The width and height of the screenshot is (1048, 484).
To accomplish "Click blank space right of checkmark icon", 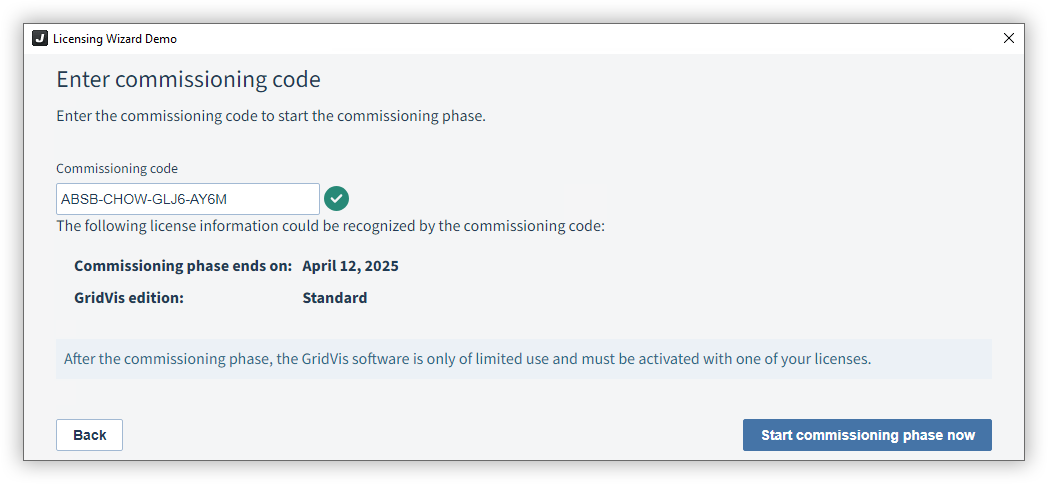I will pos(668,199).
